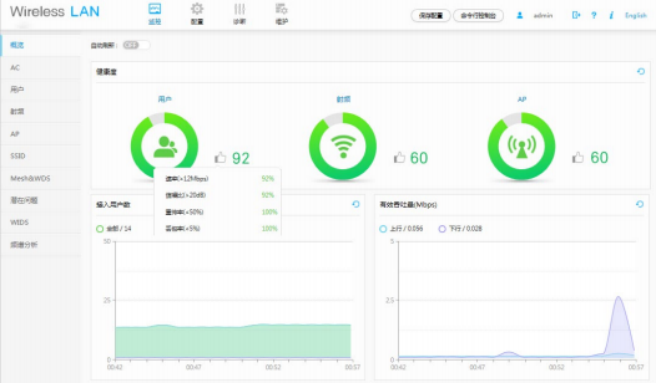Screen dimensions: 657x383
Task: Select SSID in the sidebar
Action: click(x=41, y=156)
